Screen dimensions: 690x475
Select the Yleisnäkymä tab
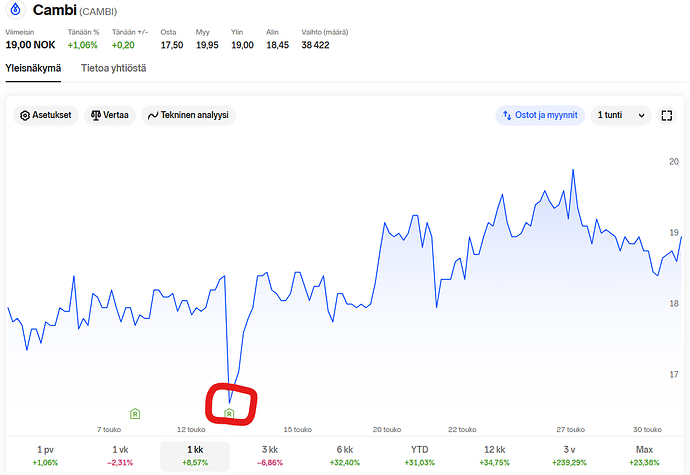click(33, 68)
